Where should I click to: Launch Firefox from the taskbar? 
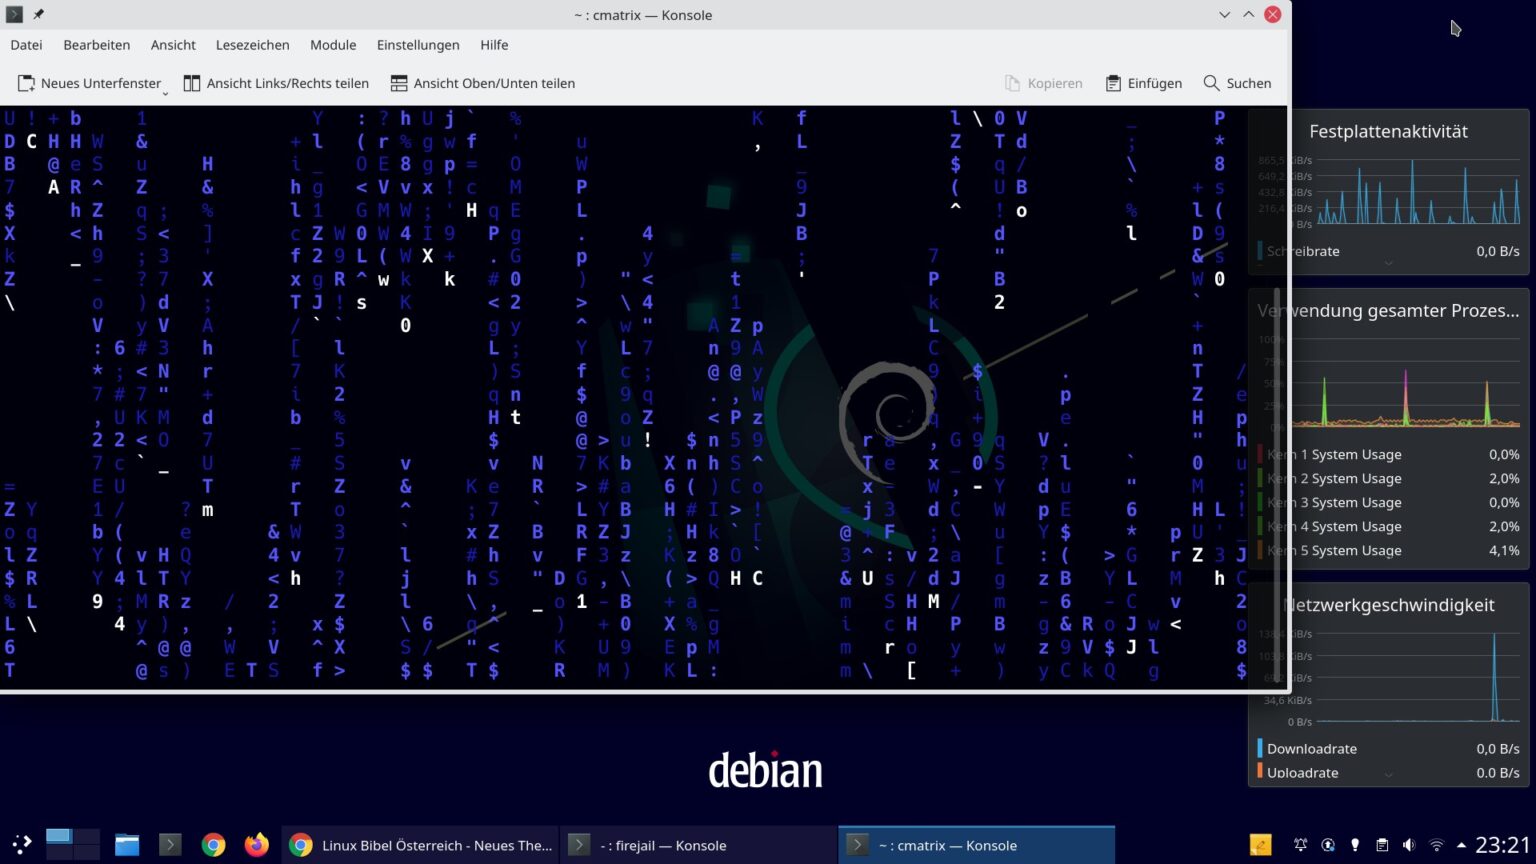tap(256, 845)
